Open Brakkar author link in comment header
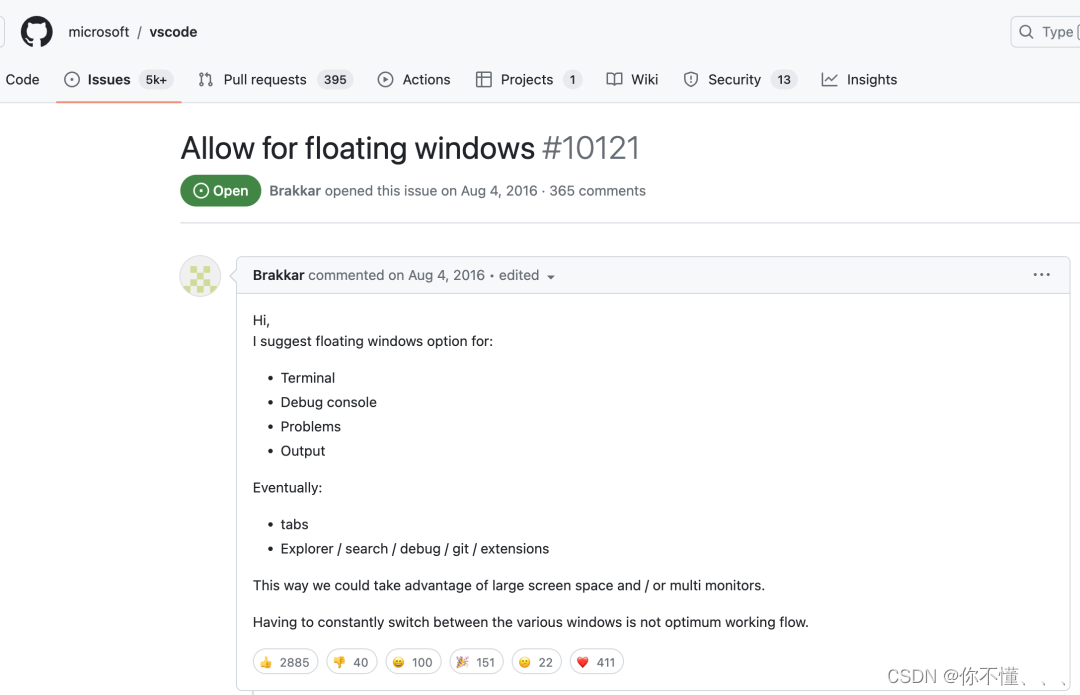The height and width of the screenshot is (695, 1080). coord(278,275)
